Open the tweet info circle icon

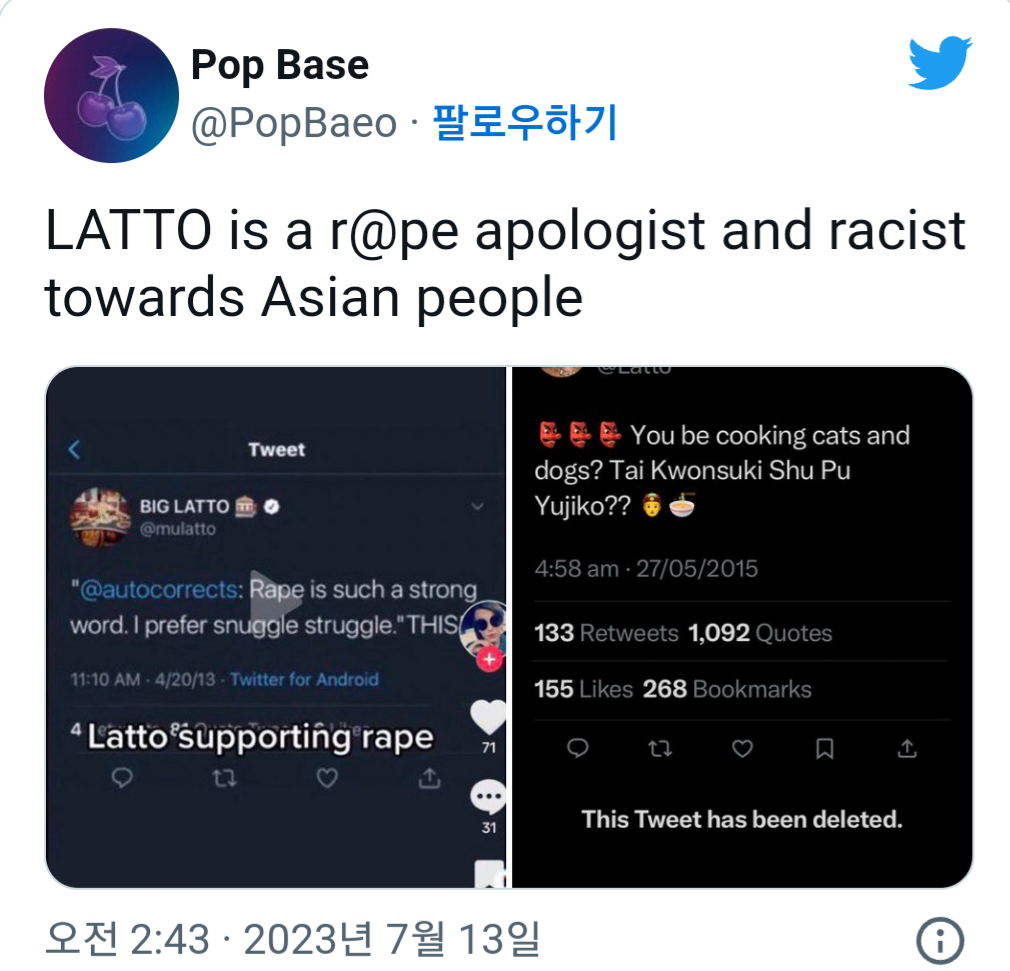(x=940, y=941)
